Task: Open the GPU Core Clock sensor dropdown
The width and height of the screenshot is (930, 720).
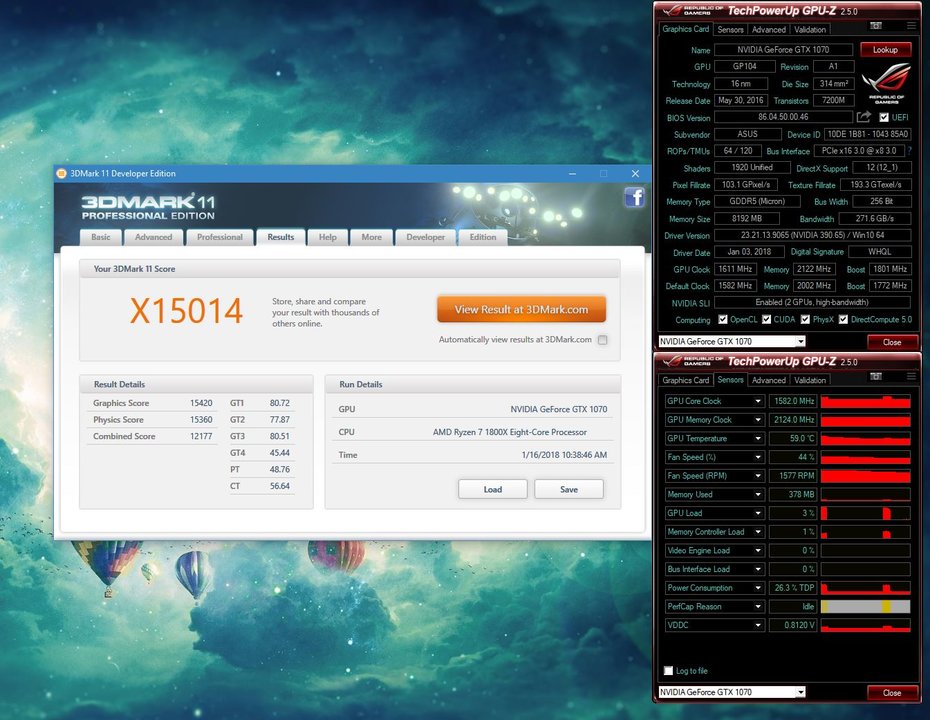Action: (757, 401)
